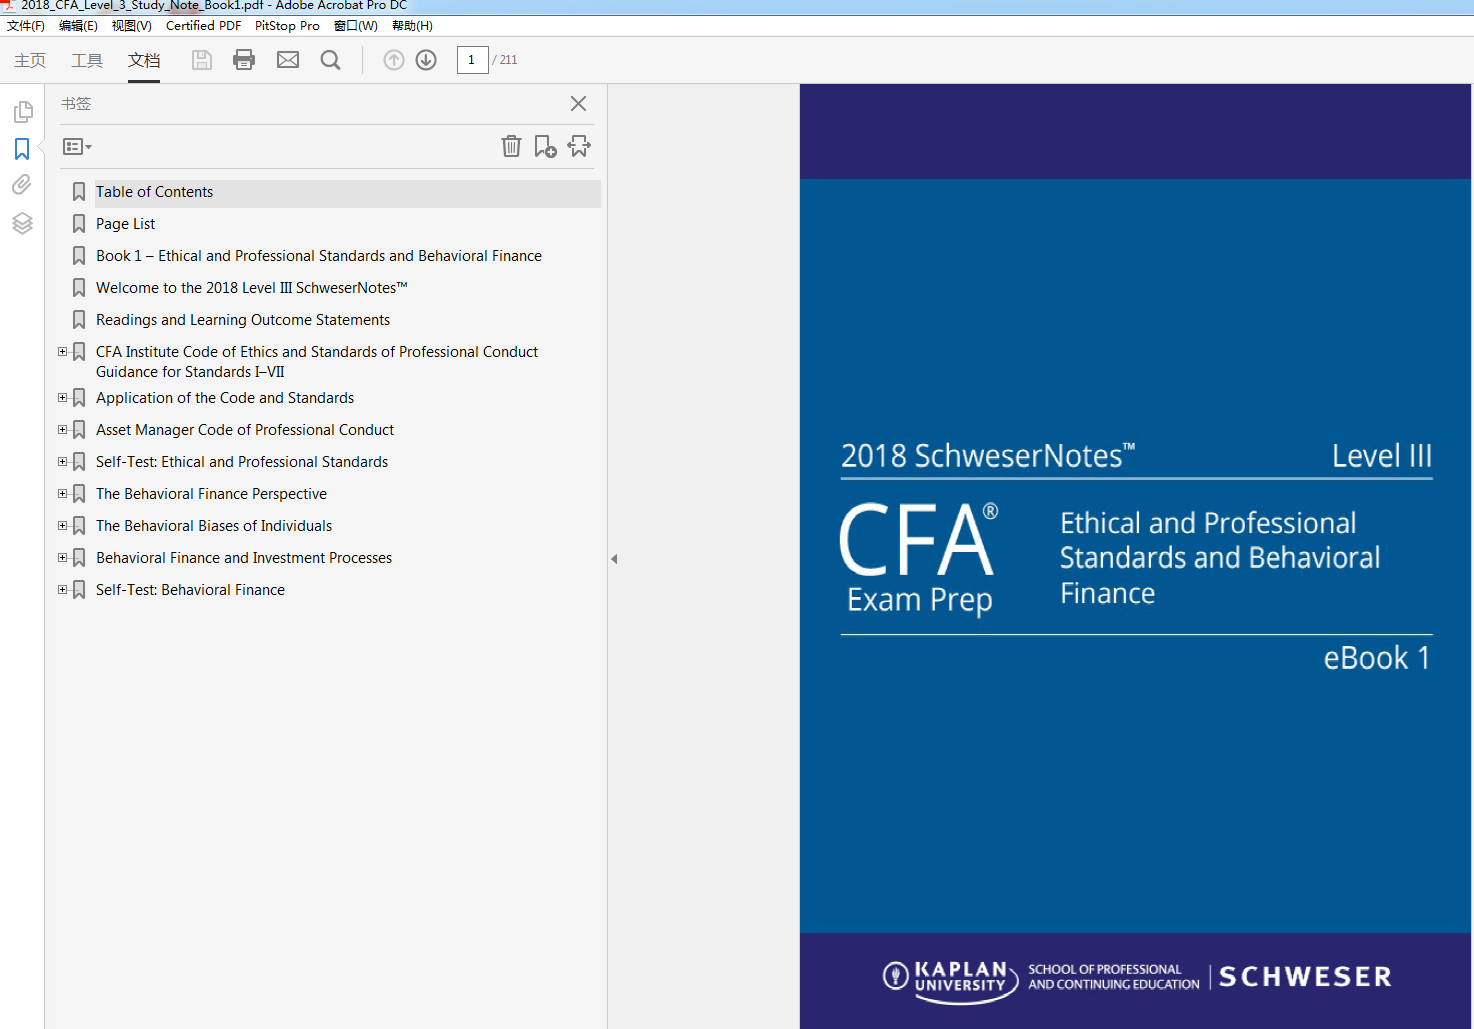Expand The Behavioral Finance Perspective bookmark
This screenshot has width=1474, height=1029.
63,494
